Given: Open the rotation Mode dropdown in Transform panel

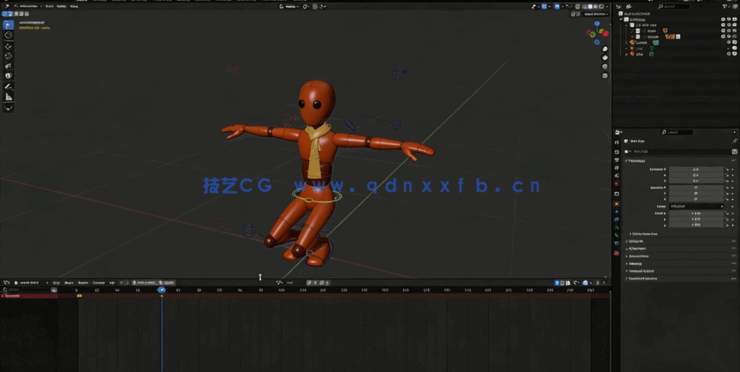Looking at the screenshot, I should (x=696, y=206).
